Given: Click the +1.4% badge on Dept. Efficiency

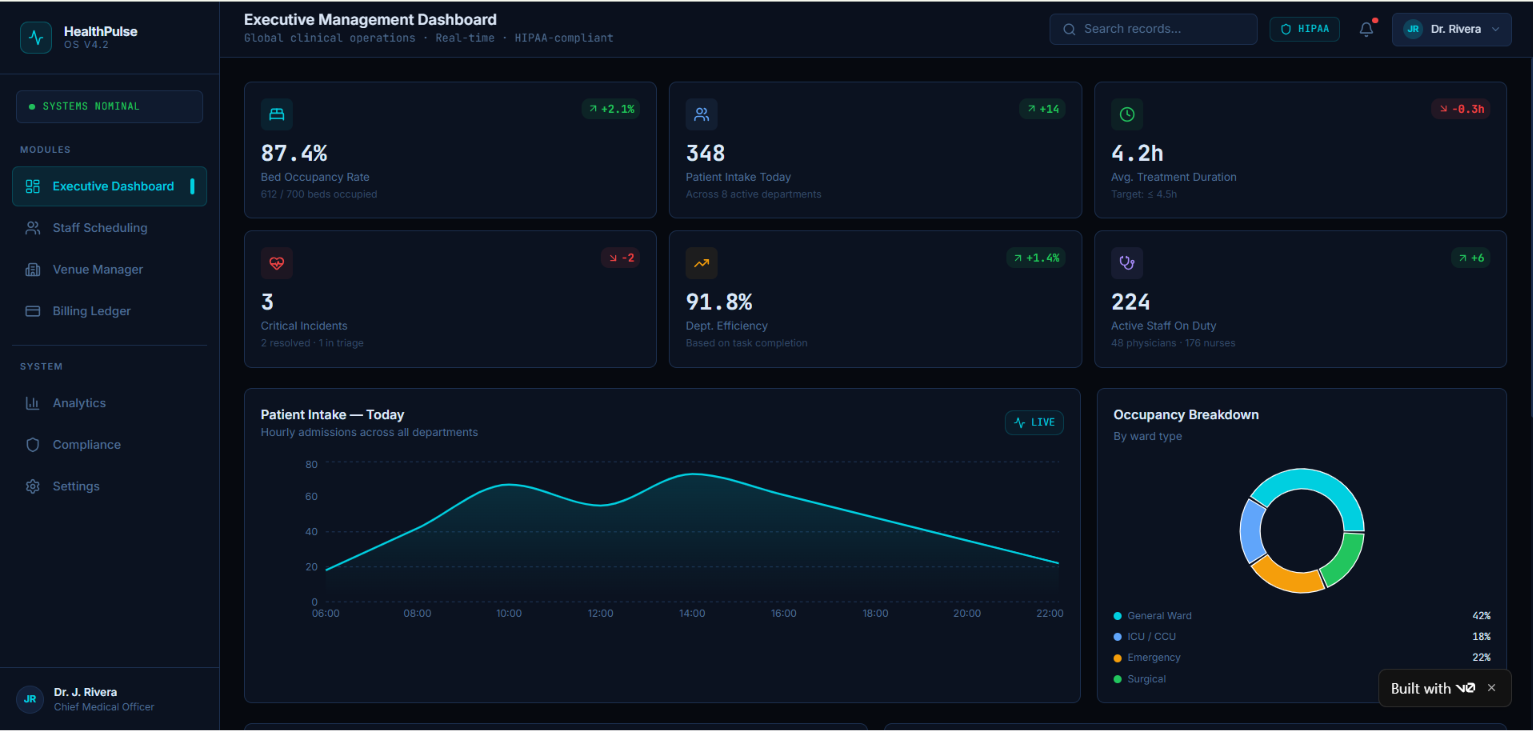Looking at the screenshot, I should click(x=1036, y=258).
